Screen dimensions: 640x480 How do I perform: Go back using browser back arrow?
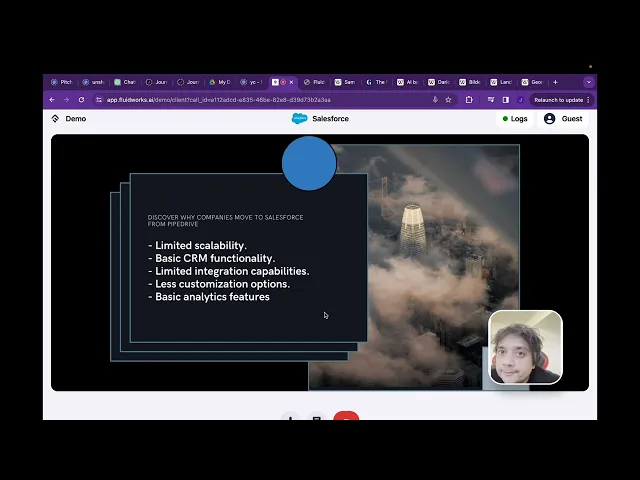(52, 100)
